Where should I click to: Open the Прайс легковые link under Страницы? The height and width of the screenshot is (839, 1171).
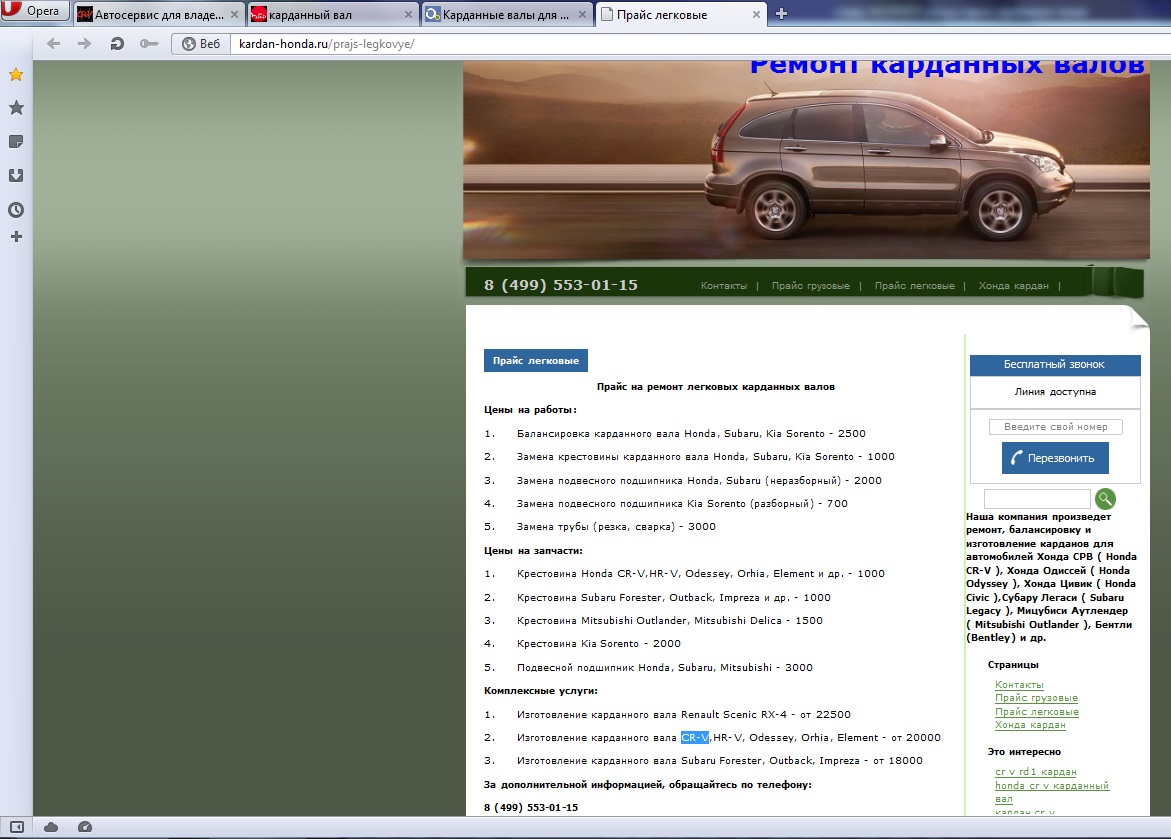tap(1037, 712)
